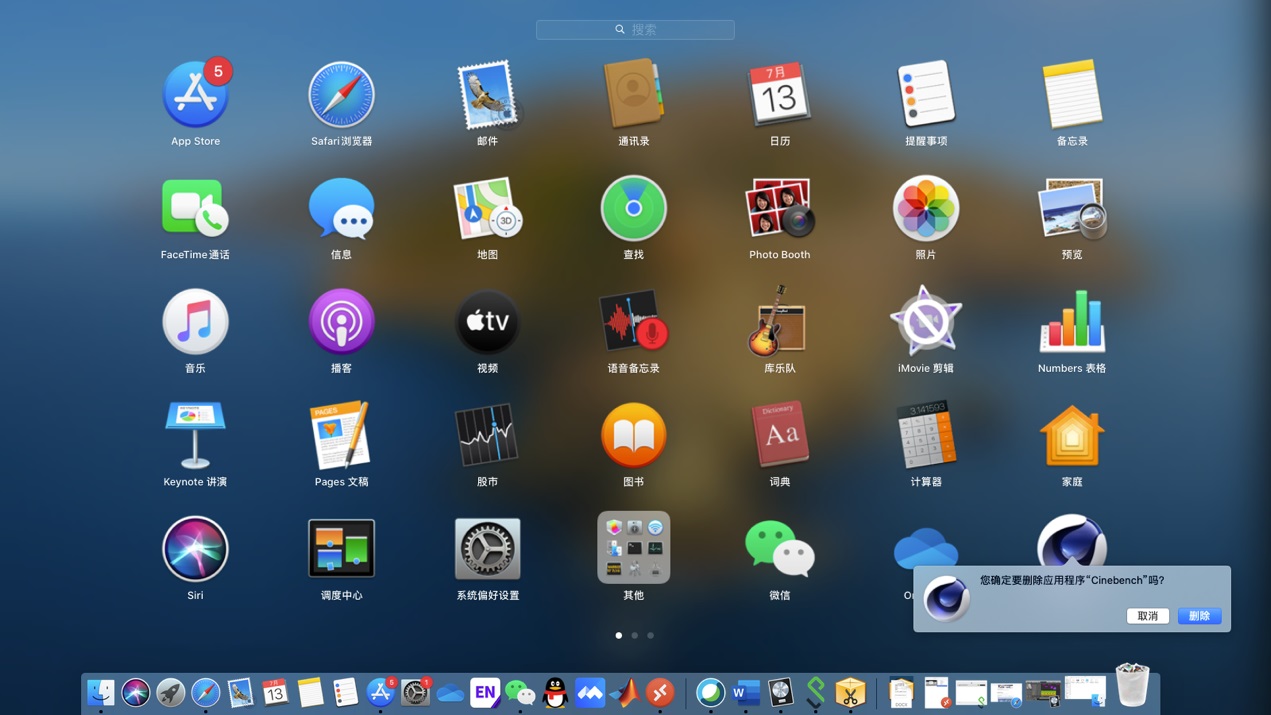Open yellow Notes icon in Dock
Screen dimensions: 1271x715
point(310,692)
